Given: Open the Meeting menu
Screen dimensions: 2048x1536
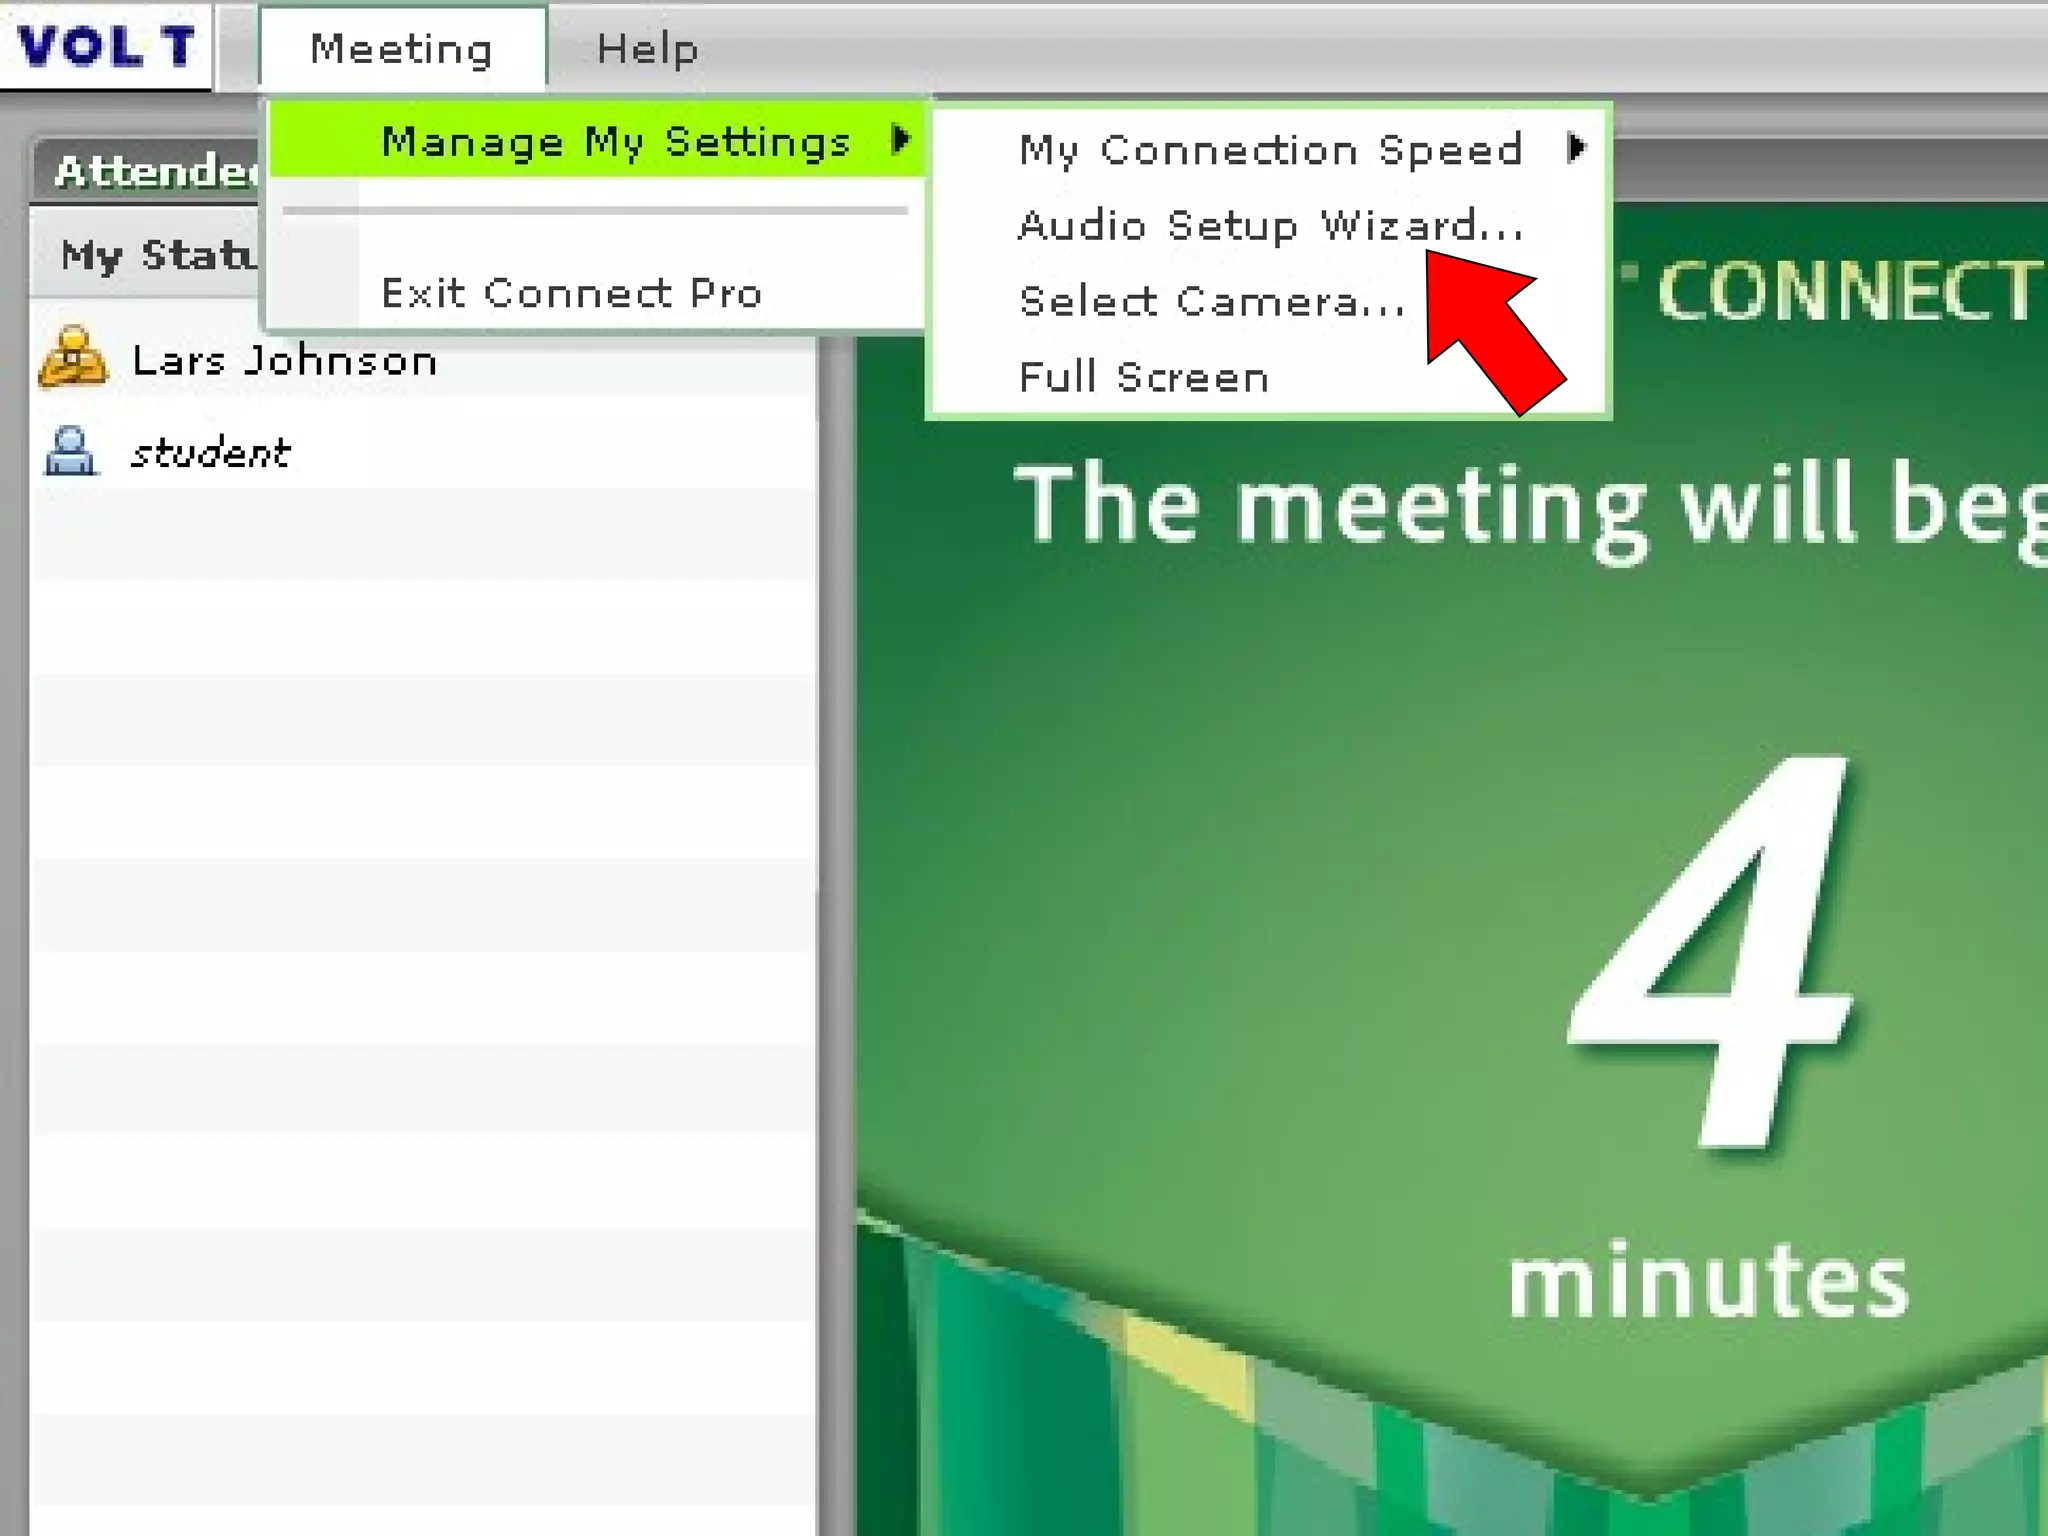Looking at the screenshot, I should tap(401, 48).
